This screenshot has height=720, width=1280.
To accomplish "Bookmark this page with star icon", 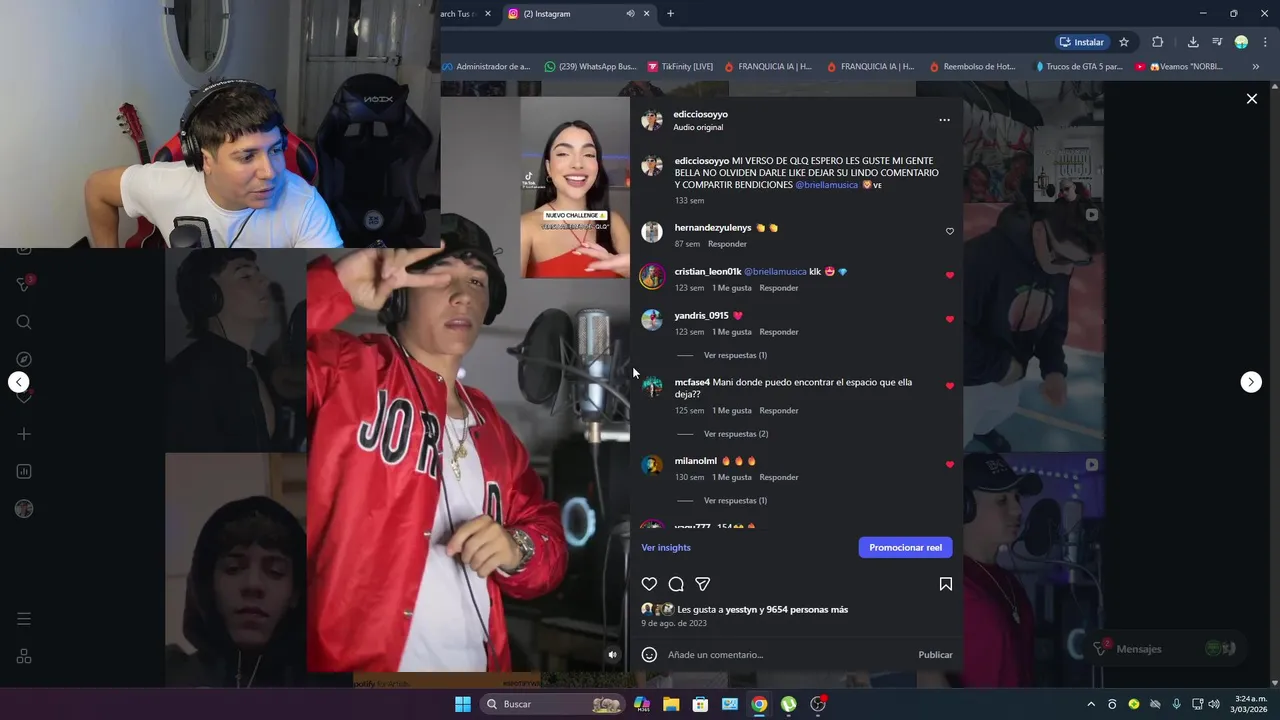I will [x=1124, y=42].
